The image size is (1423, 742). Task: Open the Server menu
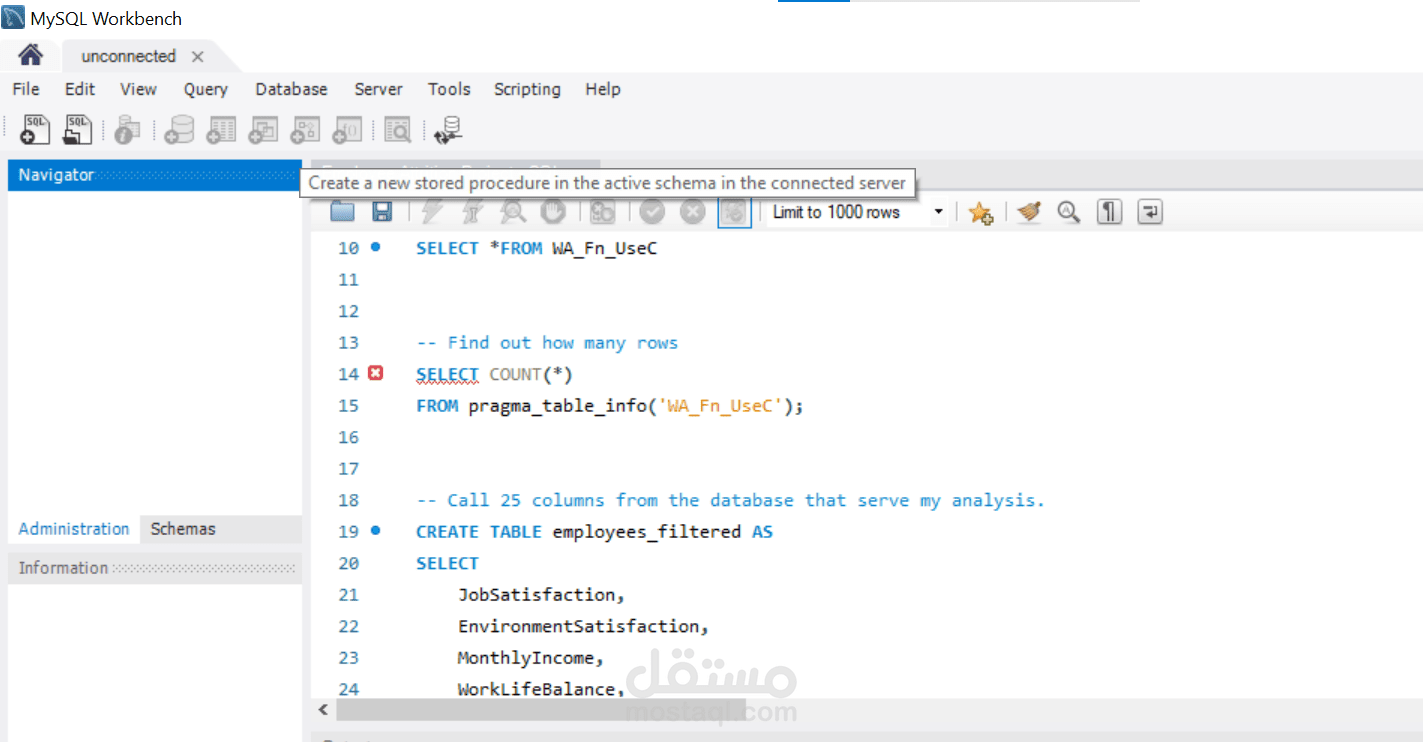pos(378,89)
